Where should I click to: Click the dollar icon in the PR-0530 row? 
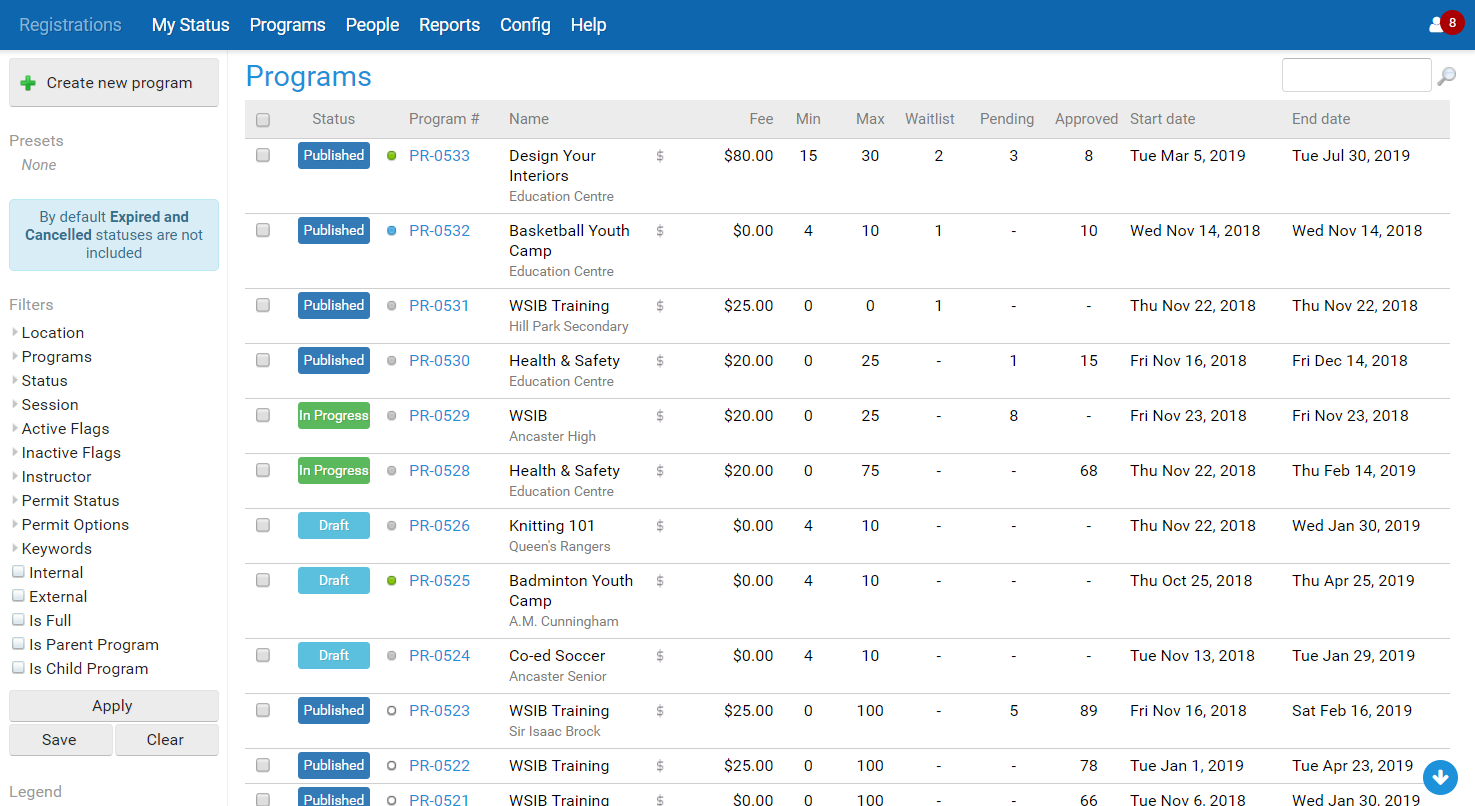tap(660, 361)
